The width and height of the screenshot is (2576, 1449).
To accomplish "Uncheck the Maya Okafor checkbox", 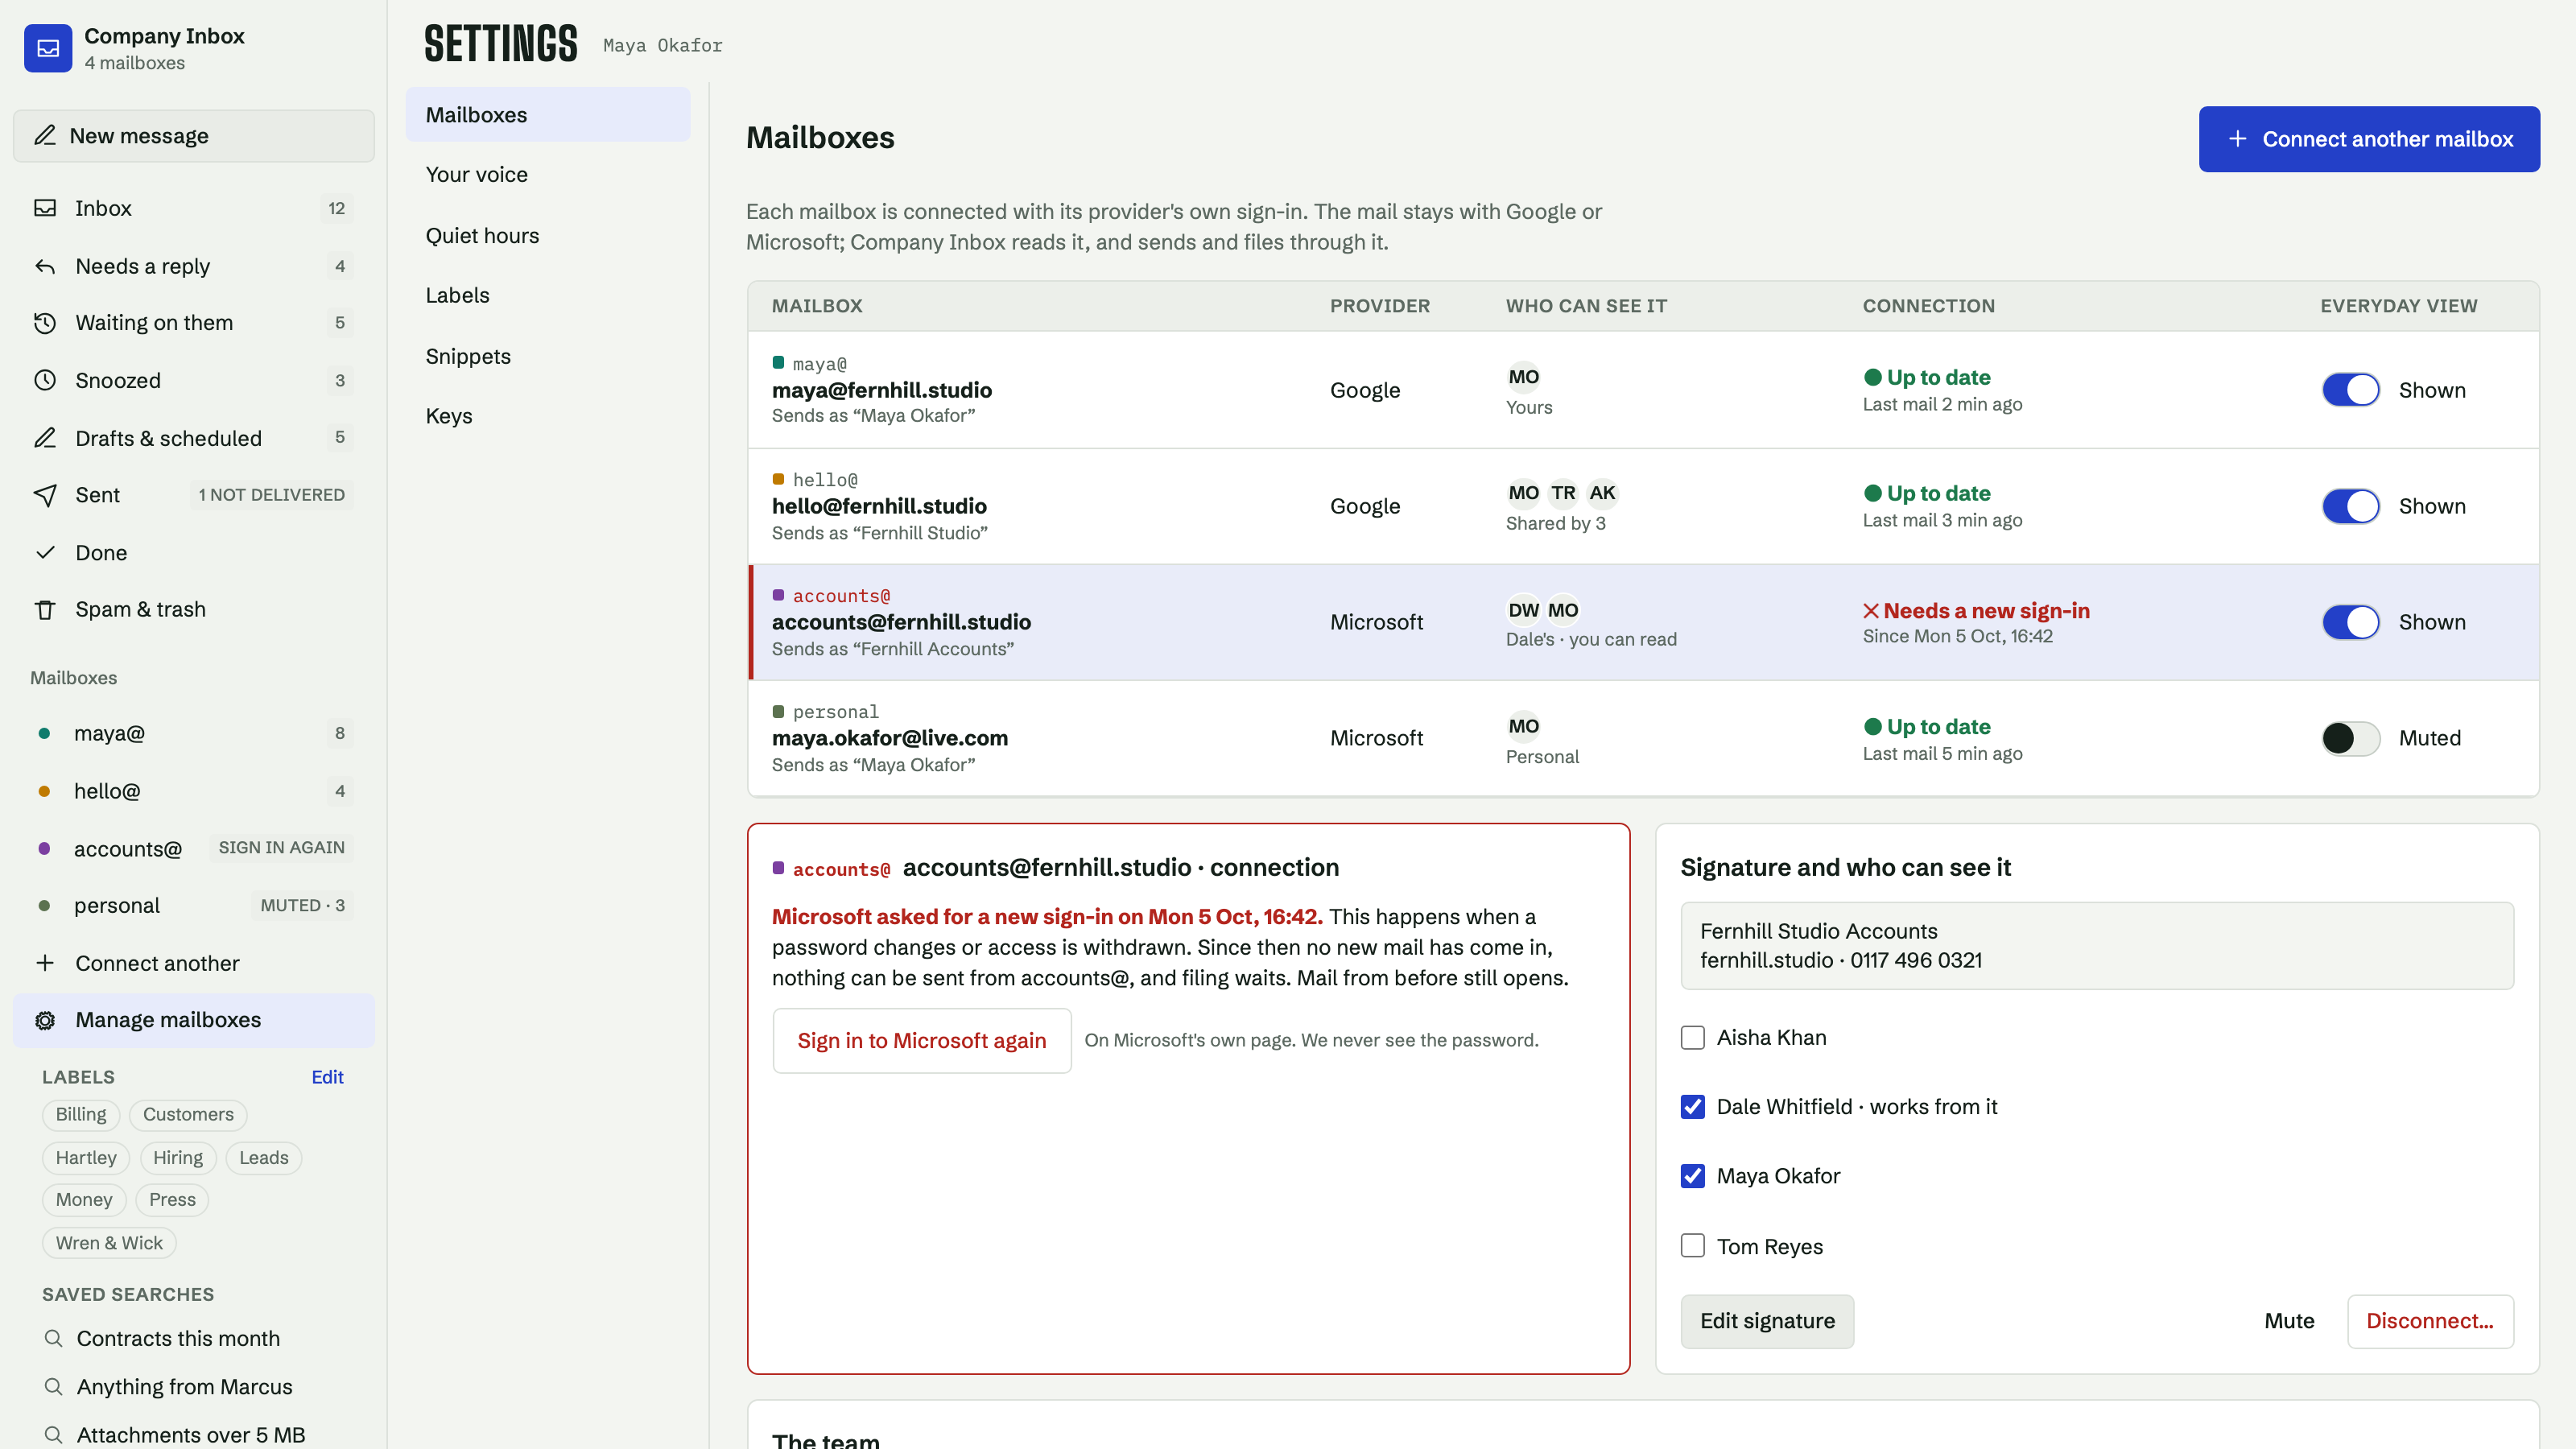I will click(x=1693, y=1176).
